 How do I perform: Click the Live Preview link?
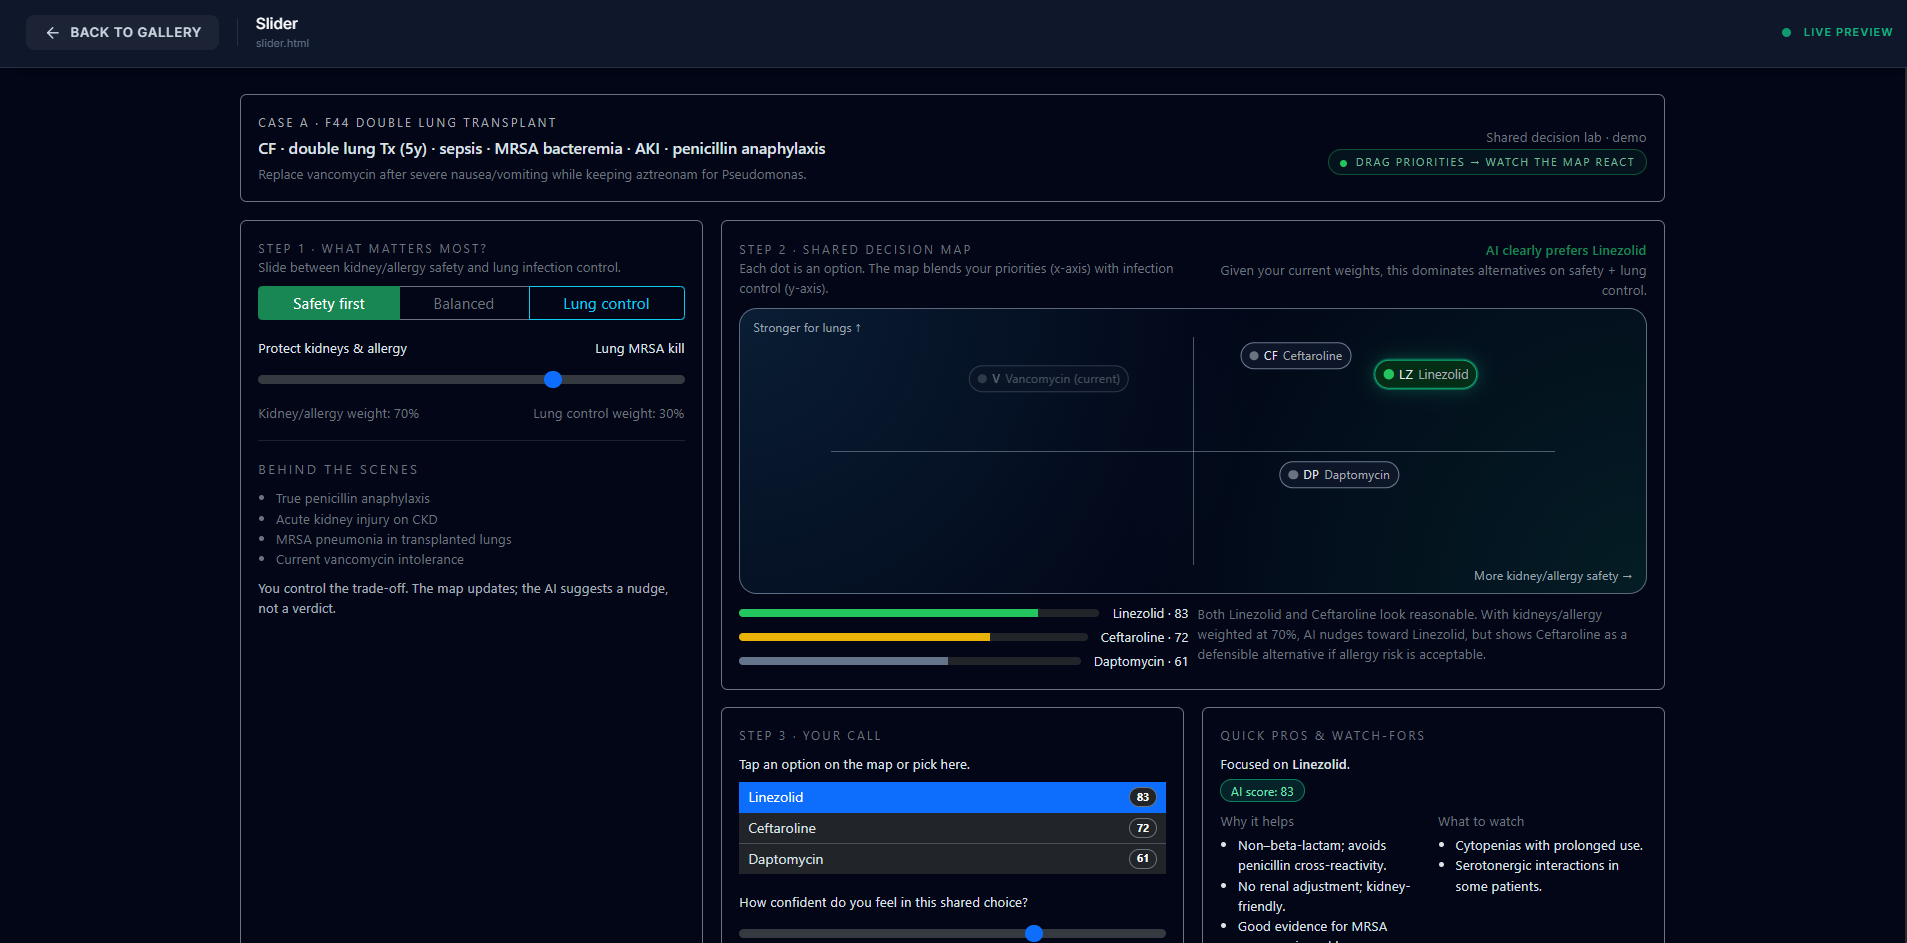pyautogui.click(x=1848, y=31)
